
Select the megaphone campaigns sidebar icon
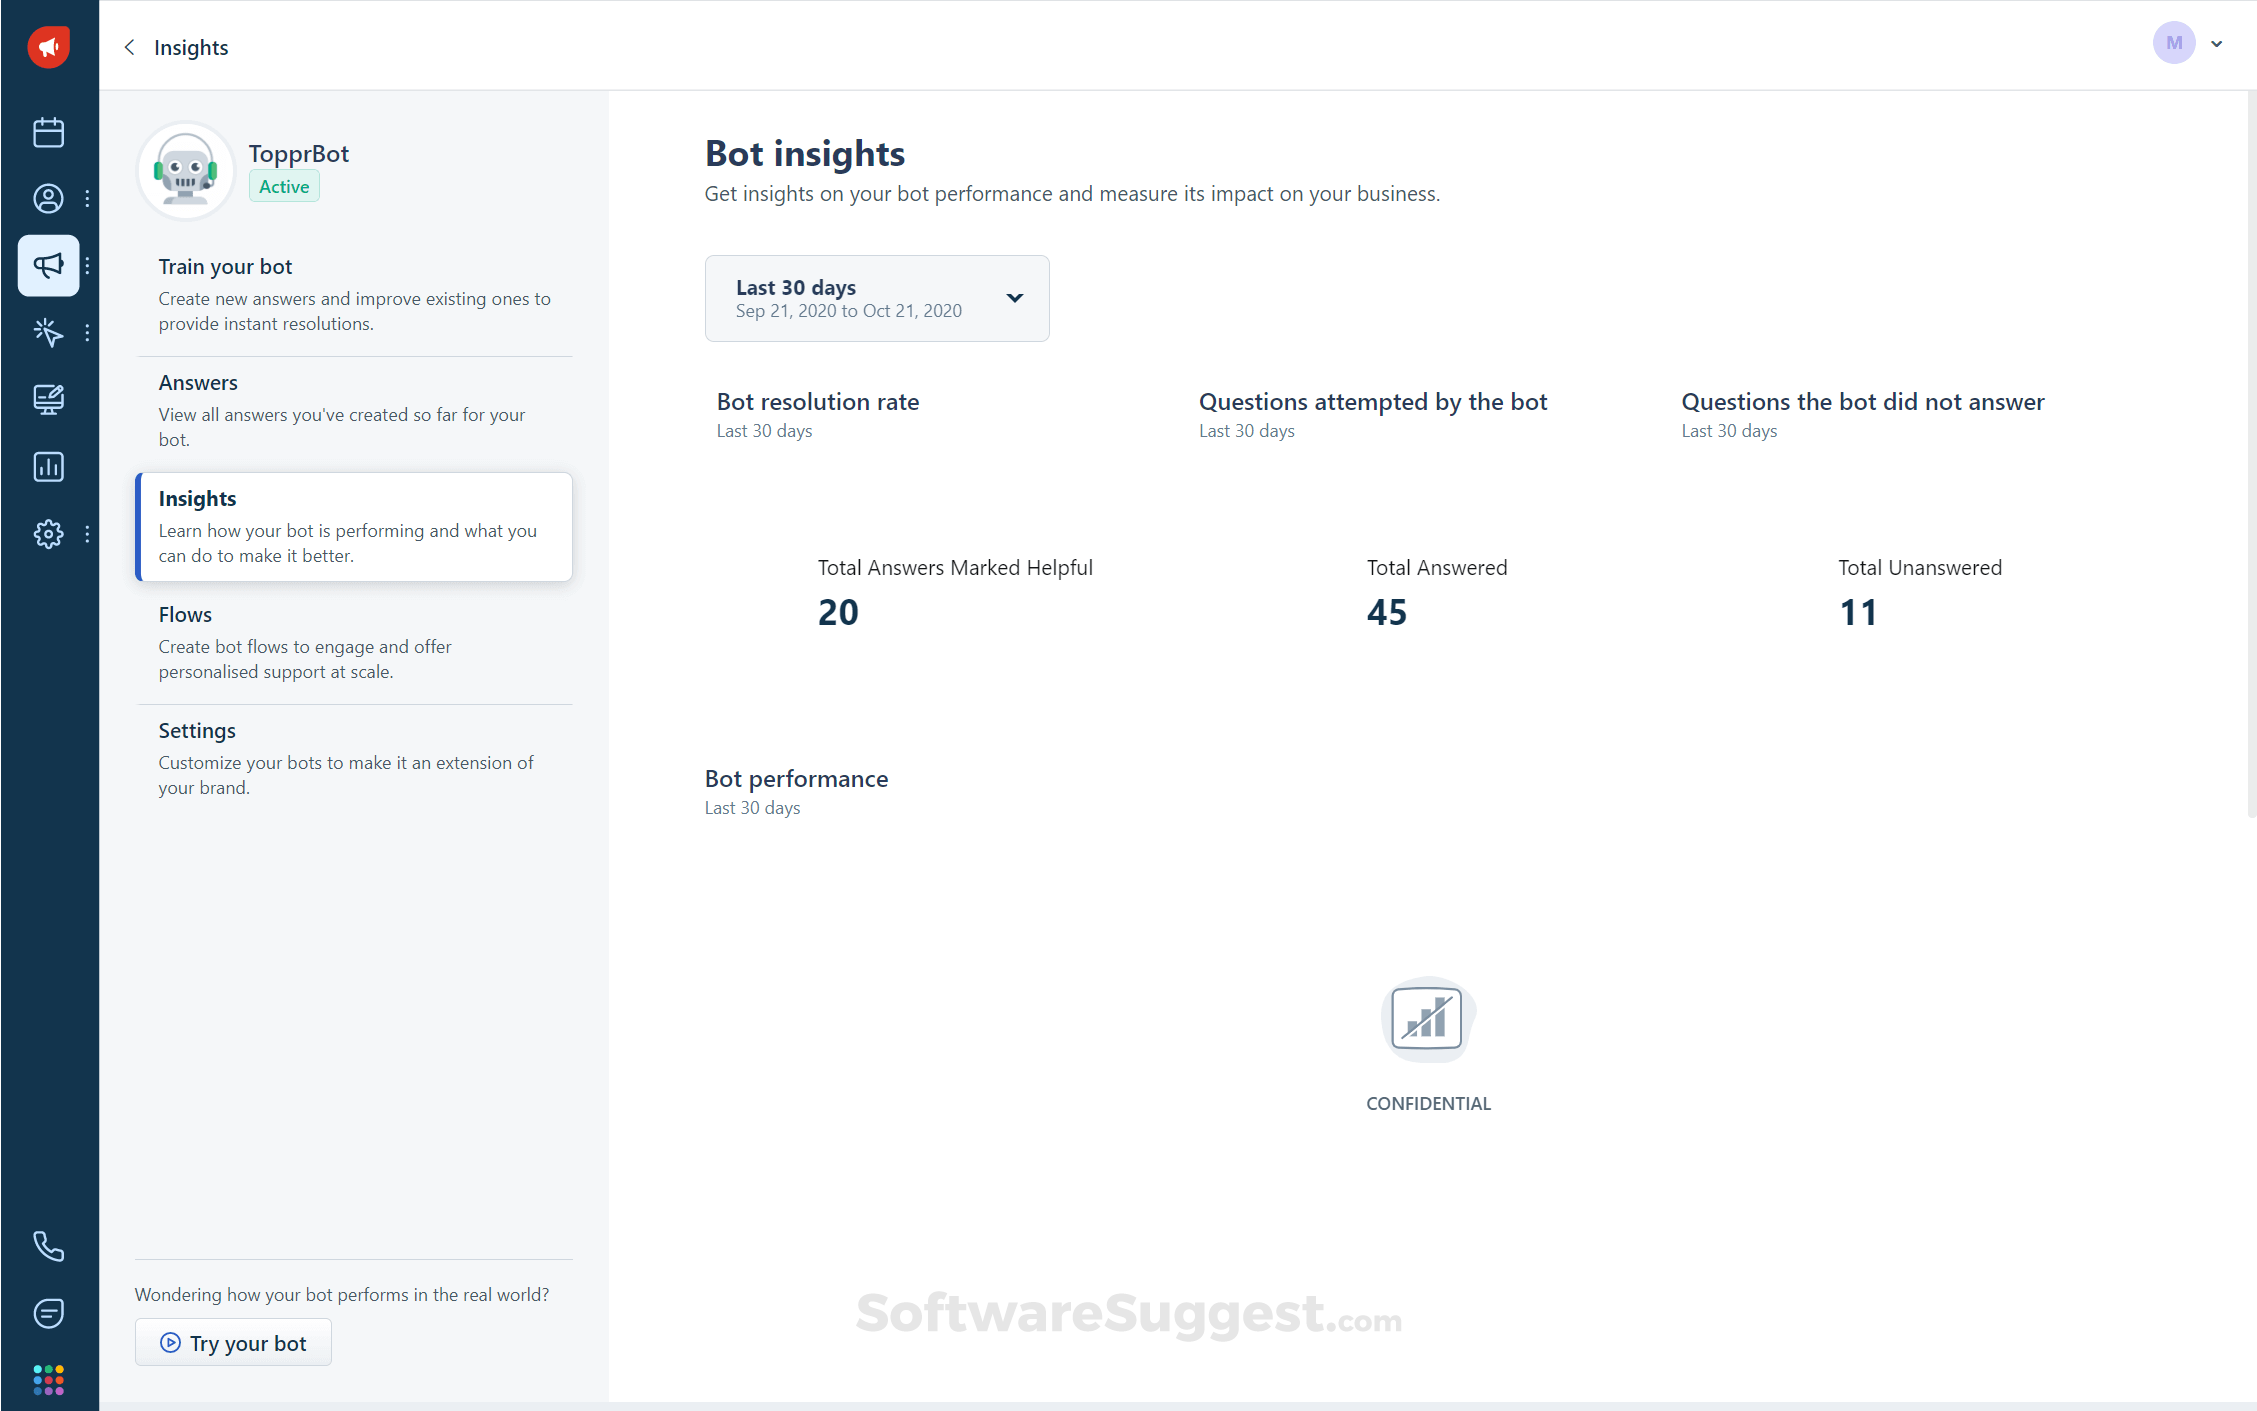(48, 265)
